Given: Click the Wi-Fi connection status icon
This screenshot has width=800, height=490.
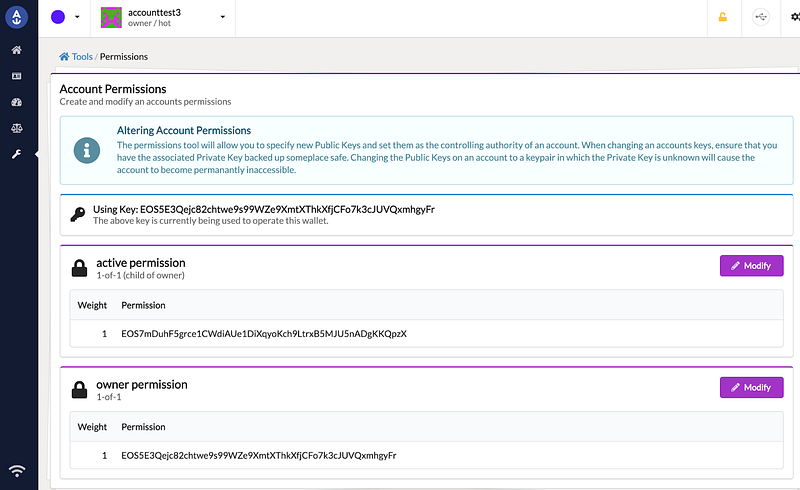Looking at the screenshot, I should [x=17, y=470].
